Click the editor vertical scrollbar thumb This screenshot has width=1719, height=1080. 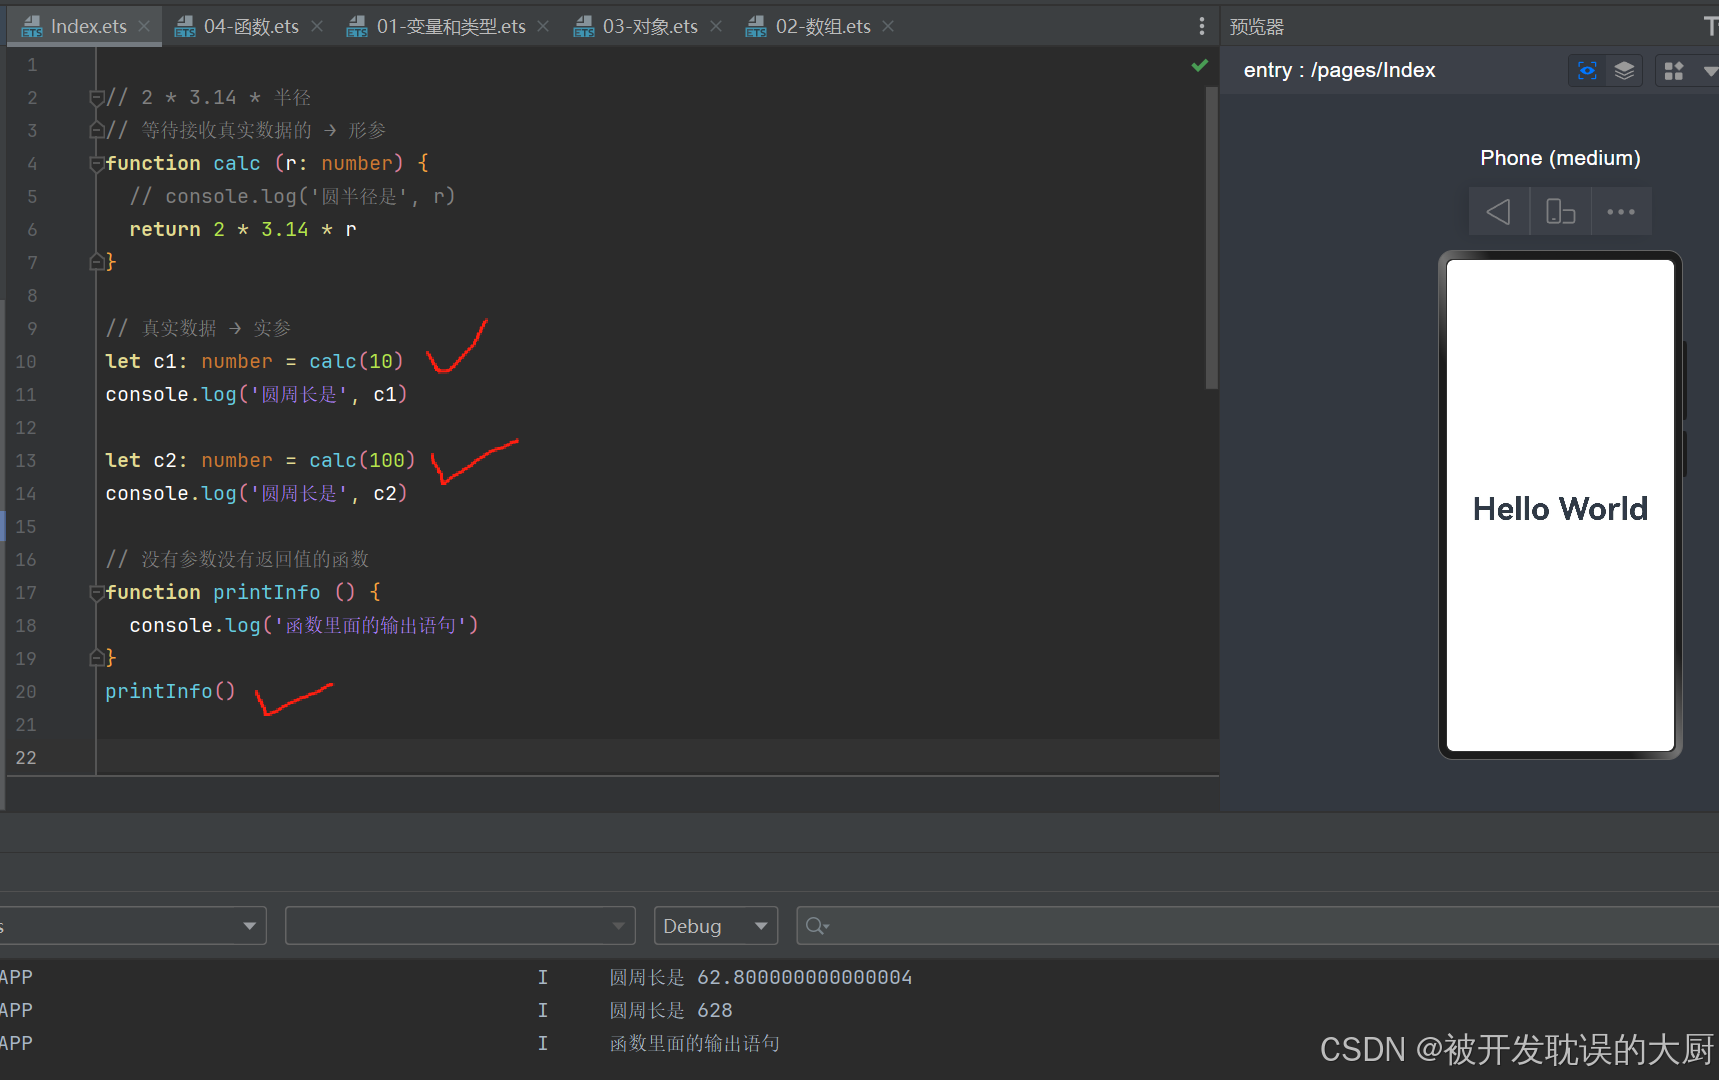[x=1212, y=238]
